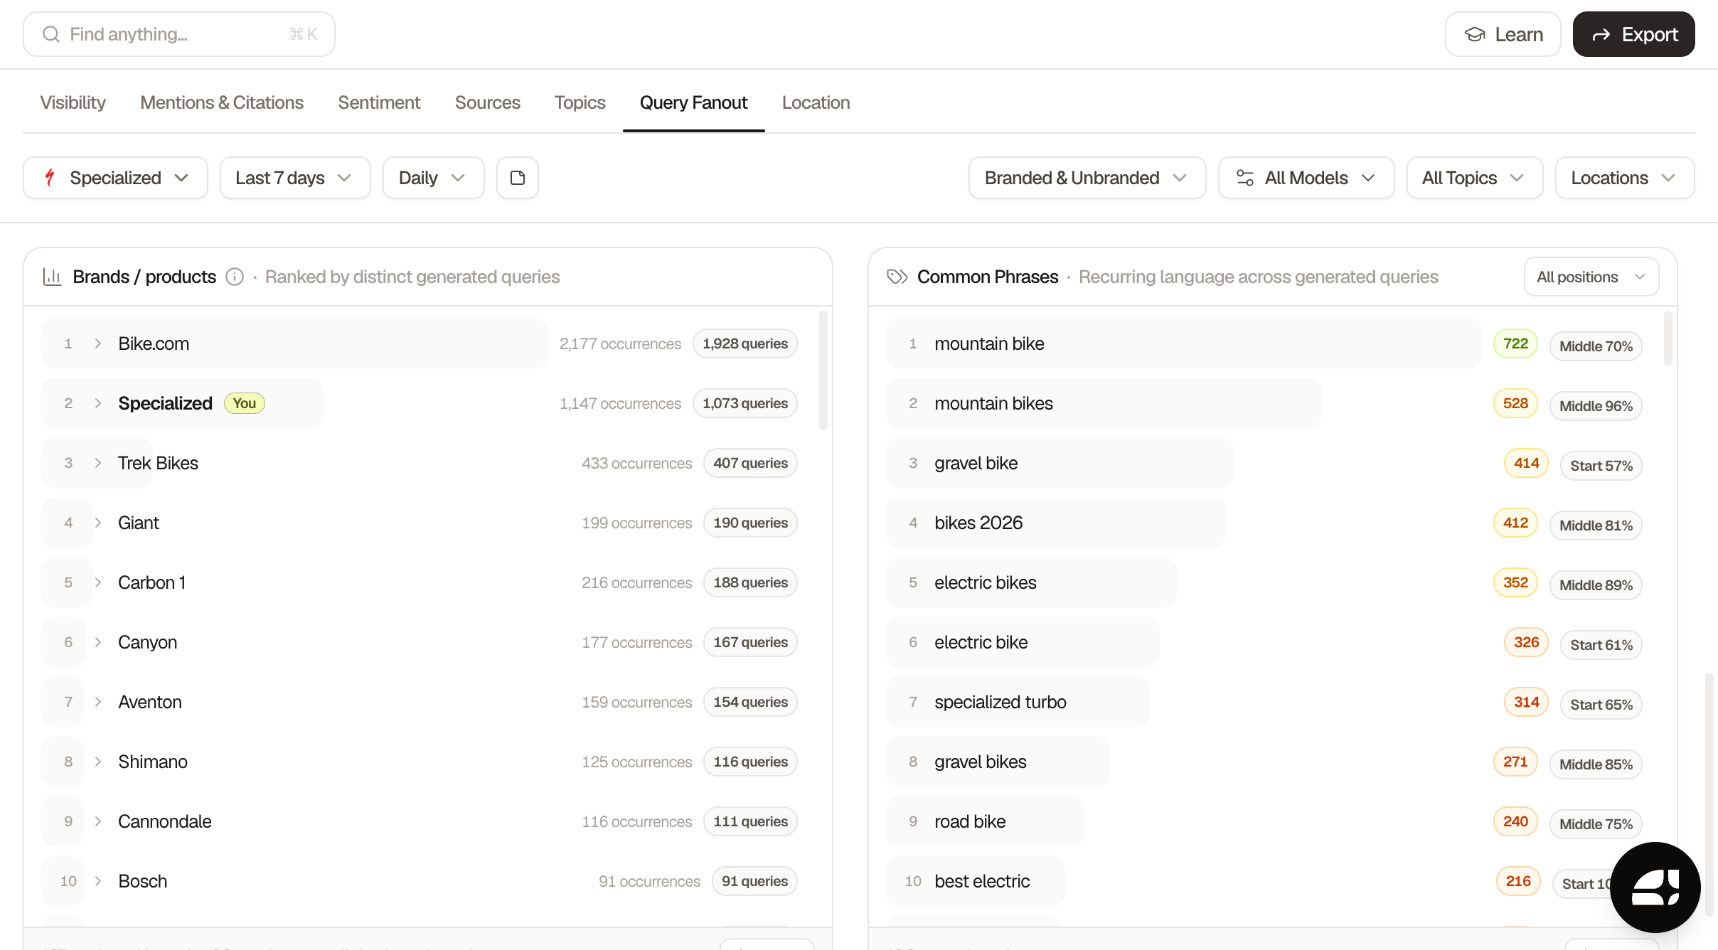Select the Sources tab
Image resolution: width=1718 pixels, height=950 pixels.
click(488, 103)
